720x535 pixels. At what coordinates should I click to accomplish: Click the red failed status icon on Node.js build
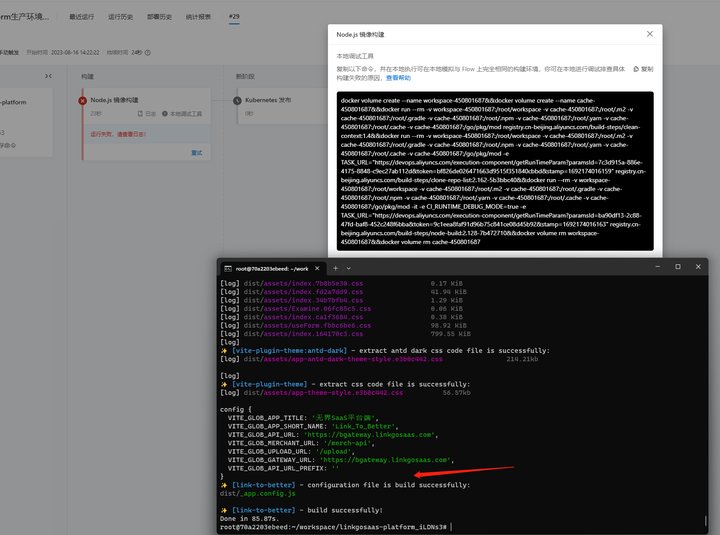[x=83, y=101]
